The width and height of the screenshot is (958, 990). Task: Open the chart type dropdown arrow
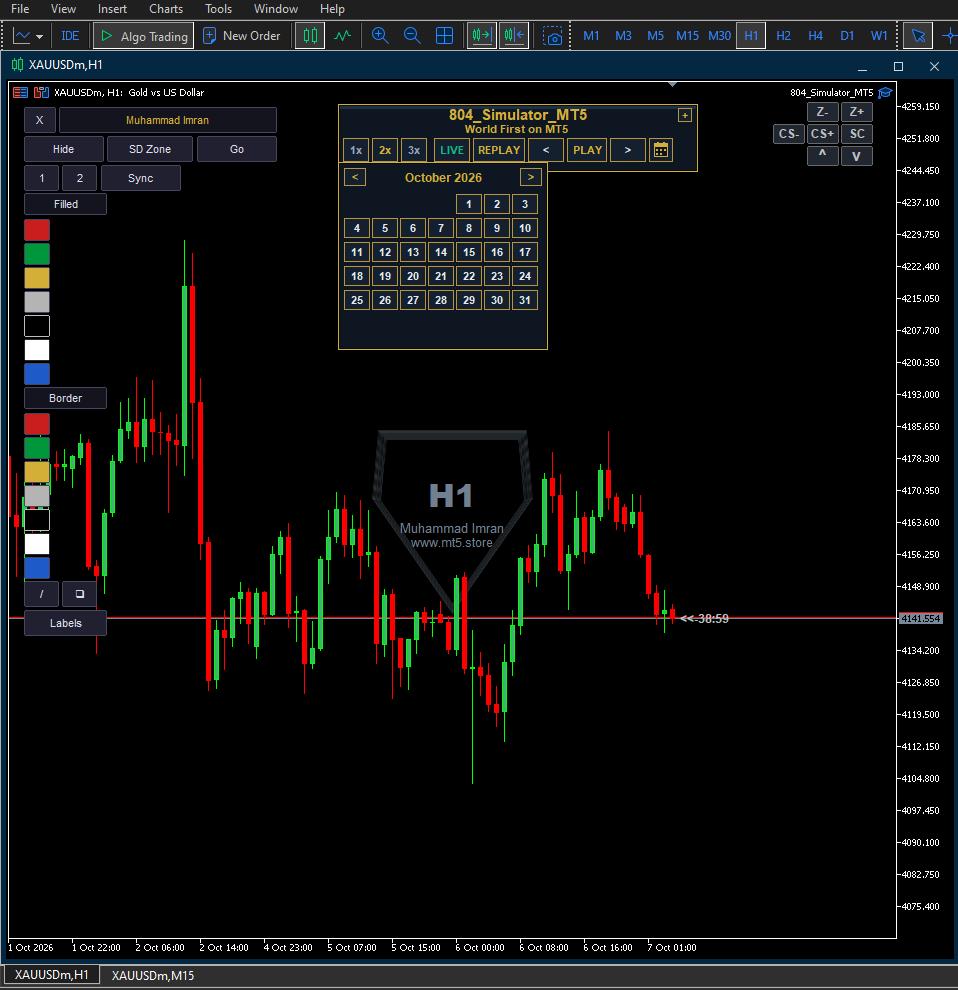[40, 37]
